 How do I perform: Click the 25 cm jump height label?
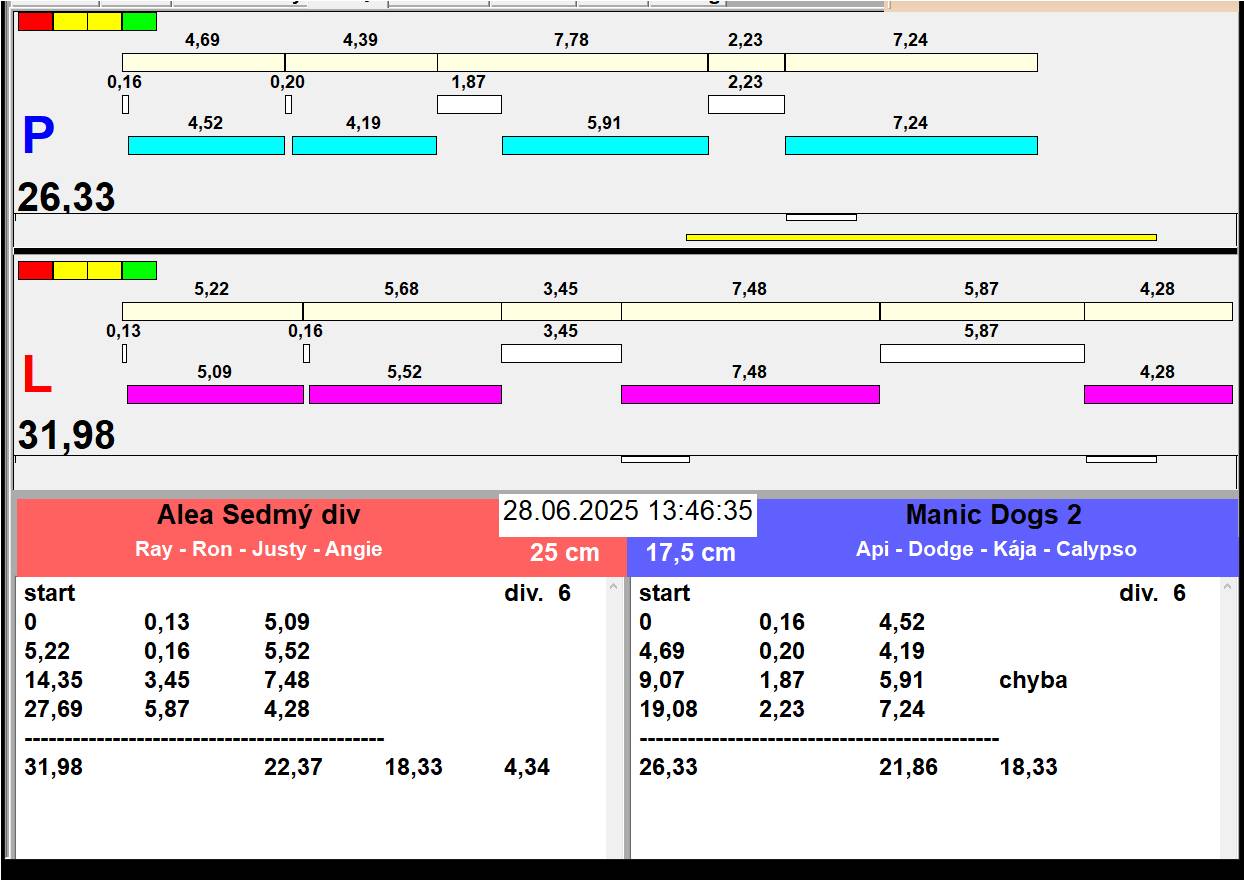(564, 552)
